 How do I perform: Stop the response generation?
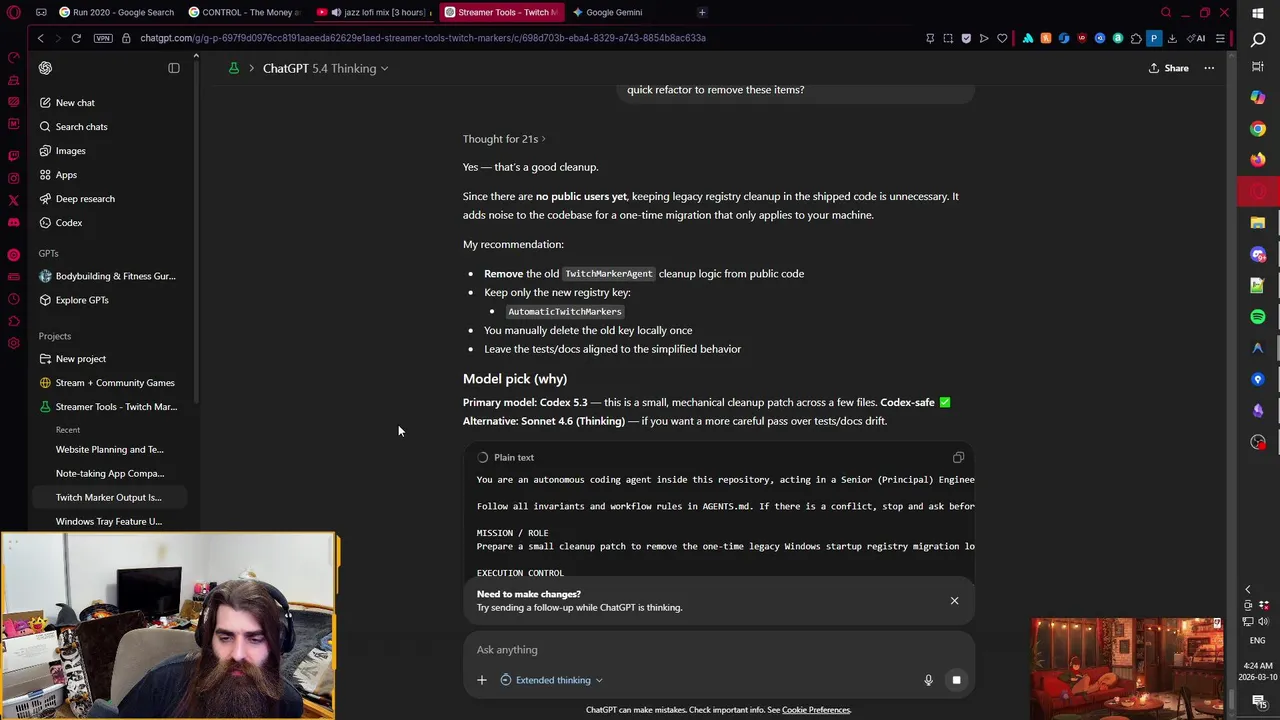pyautogui.click(x=956, y=680)
